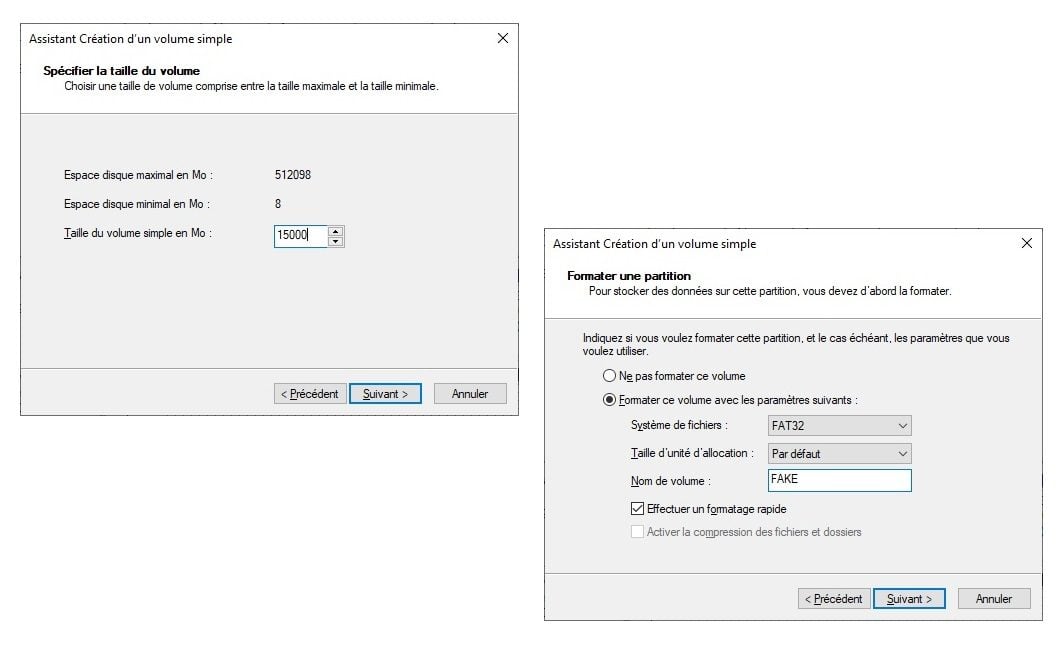Viewport: 1059px width, 645px height.
Task: Go back with Précédent in format partition dialog
Action: pyautogui.click(x=834, y=599)
